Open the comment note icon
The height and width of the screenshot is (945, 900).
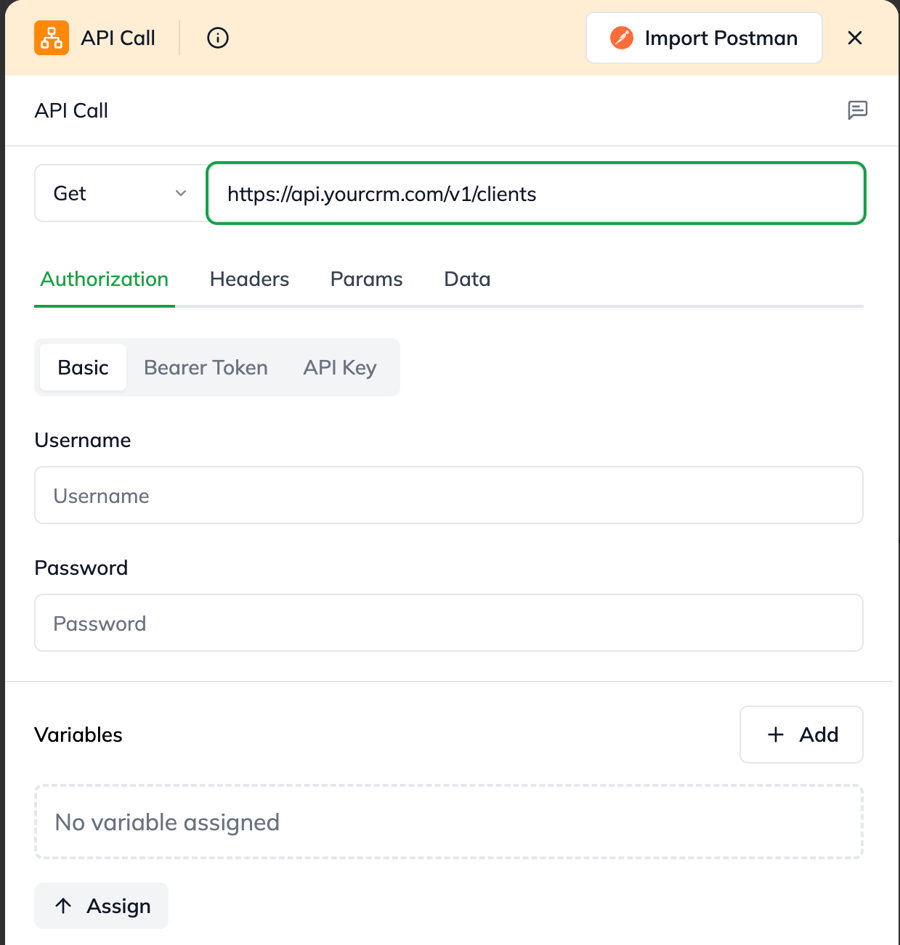click(x=857, y=110)
